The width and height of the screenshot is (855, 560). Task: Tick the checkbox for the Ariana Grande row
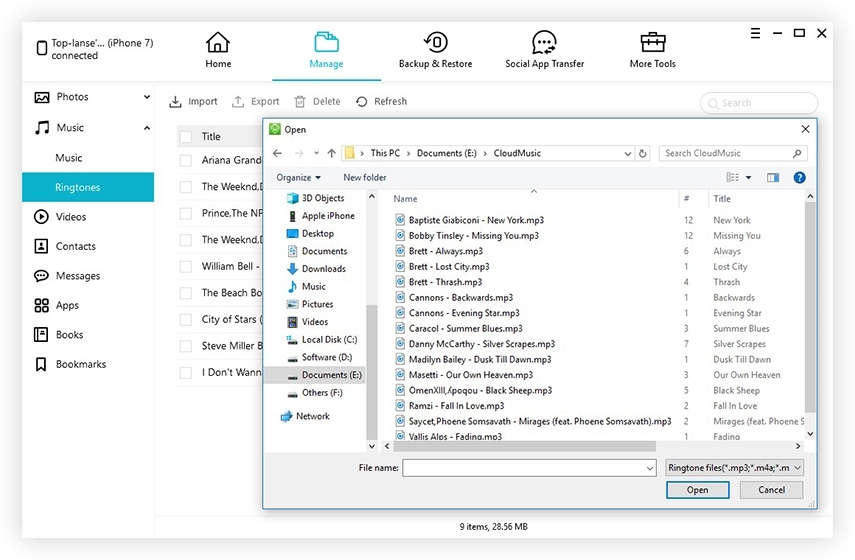pos(185,160)
